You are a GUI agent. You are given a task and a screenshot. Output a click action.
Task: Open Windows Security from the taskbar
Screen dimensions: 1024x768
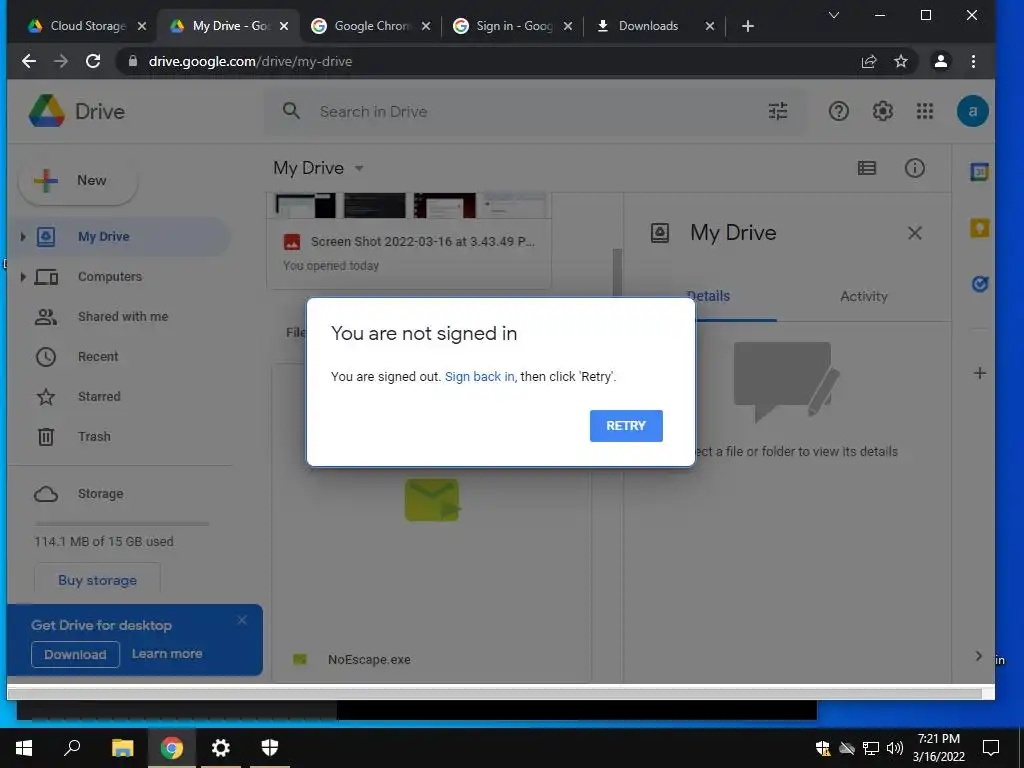pos(270,748)
